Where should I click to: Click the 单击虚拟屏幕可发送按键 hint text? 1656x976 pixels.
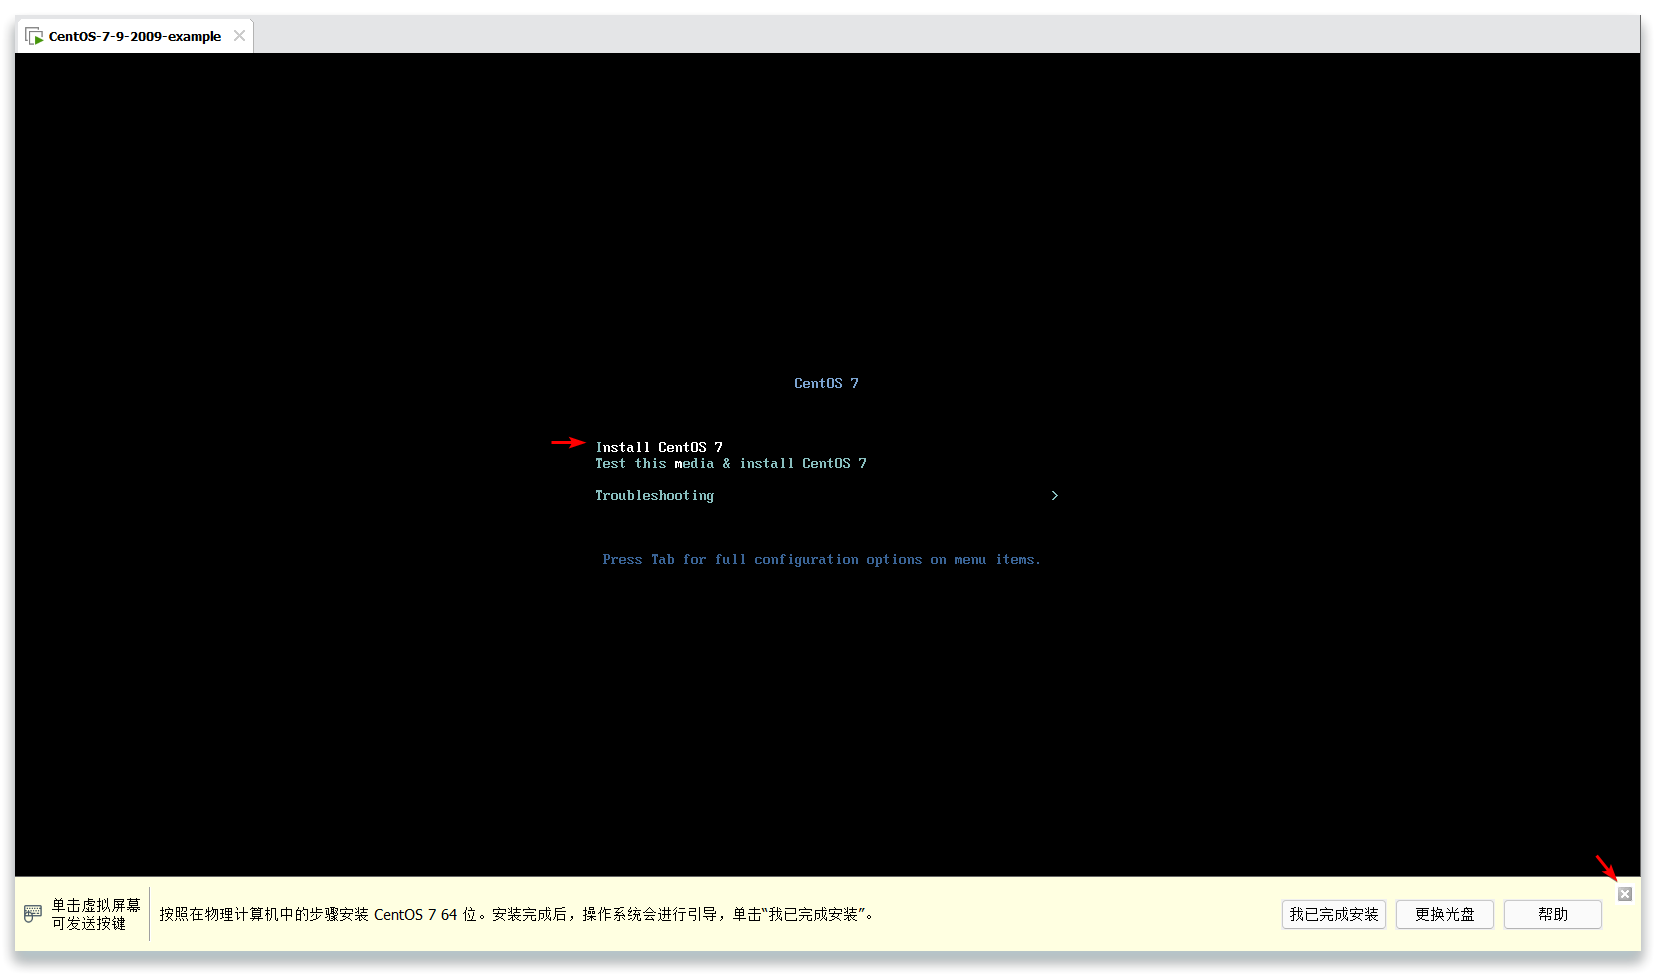coord(96,914)
